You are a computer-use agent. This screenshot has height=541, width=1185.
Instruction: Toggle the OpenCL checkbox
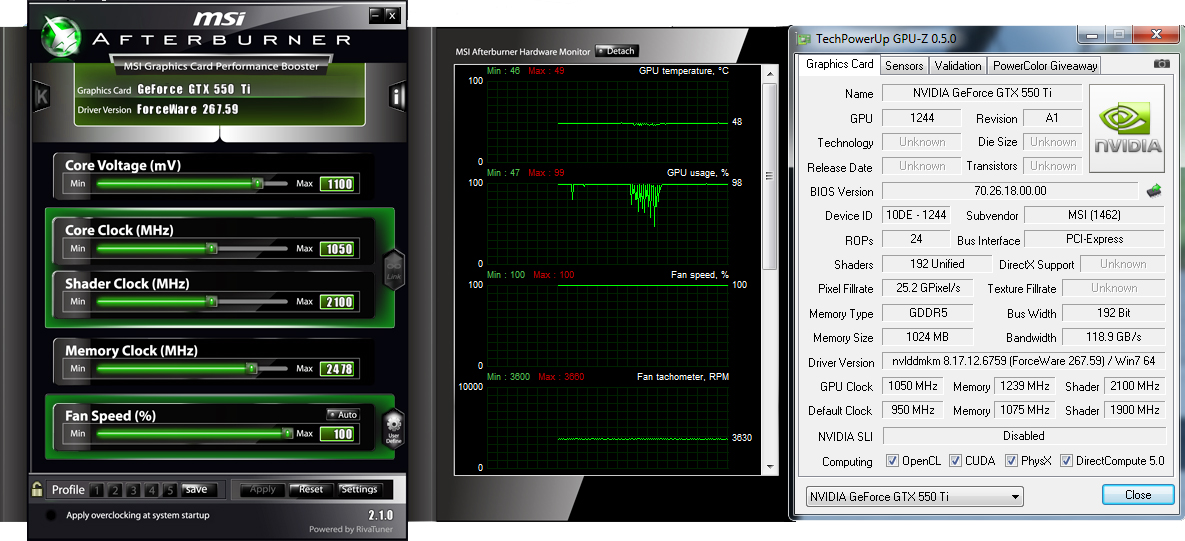tap(892, 460)
